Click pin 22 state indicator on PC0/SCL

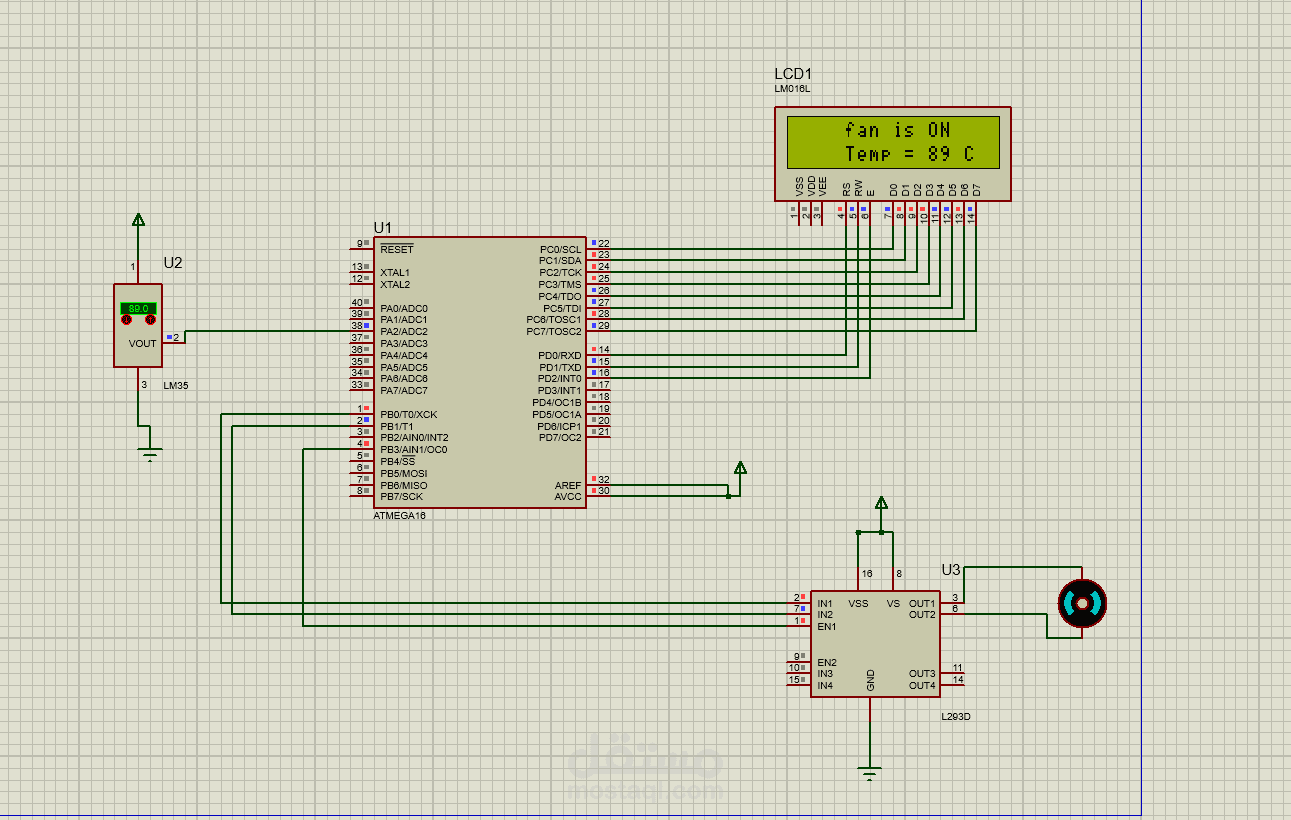point(593,243)
